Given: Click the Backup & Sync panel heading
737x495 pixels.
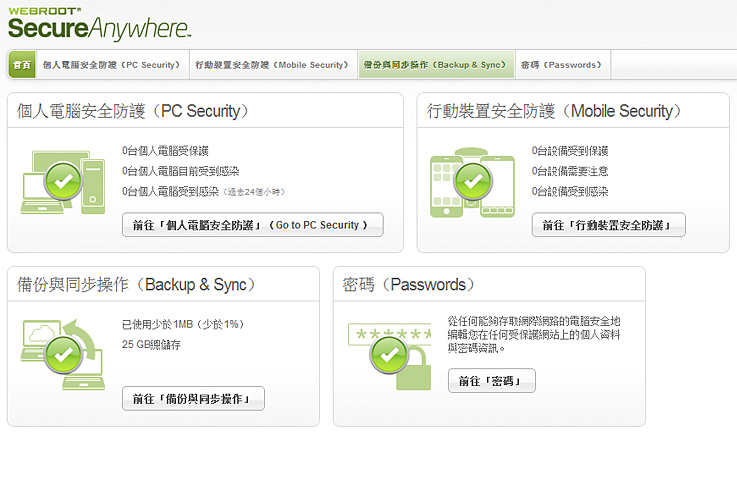Looking at the screenshot, I should click(136, 285).
